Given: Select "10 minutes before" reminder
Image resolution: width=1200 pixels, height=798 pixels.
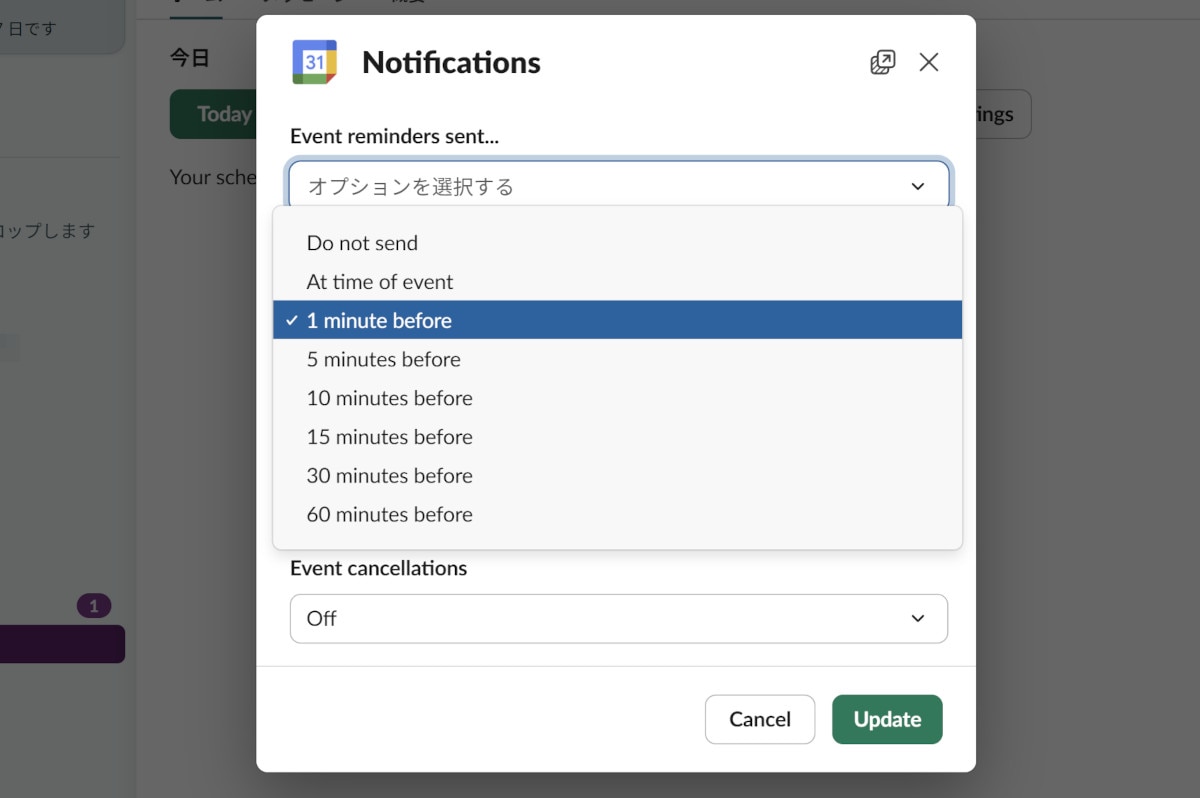Looking at the screenshot, I should pyautogui.click(x=390, y=399).
